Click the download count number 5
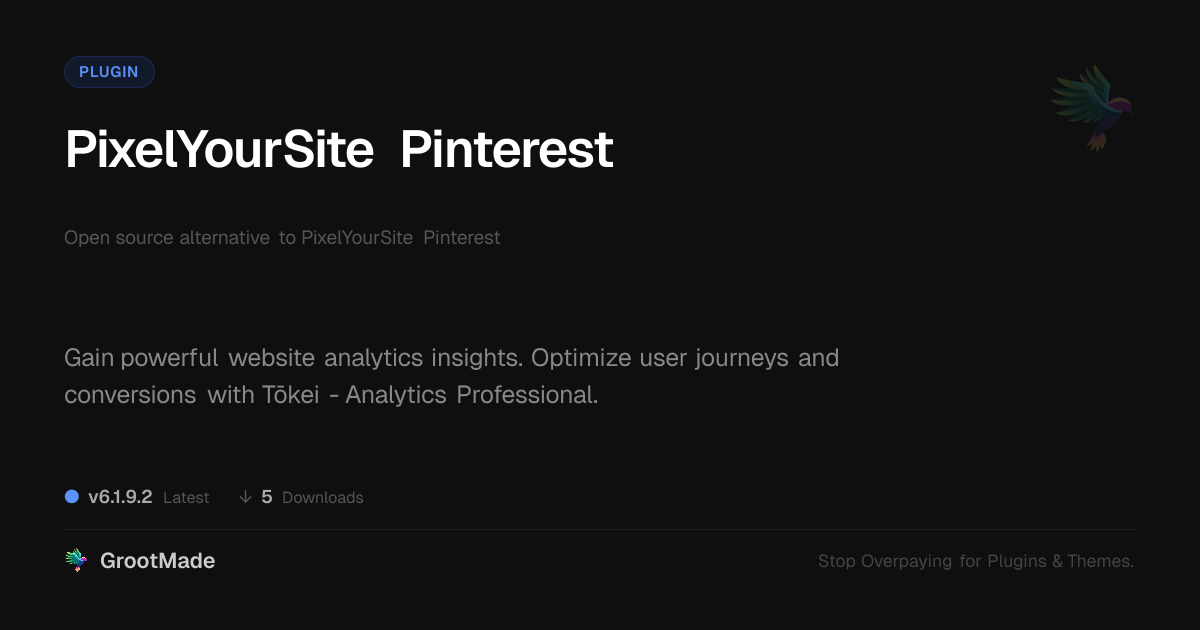Screen dimensions: 1200x630 pos(267,497)
